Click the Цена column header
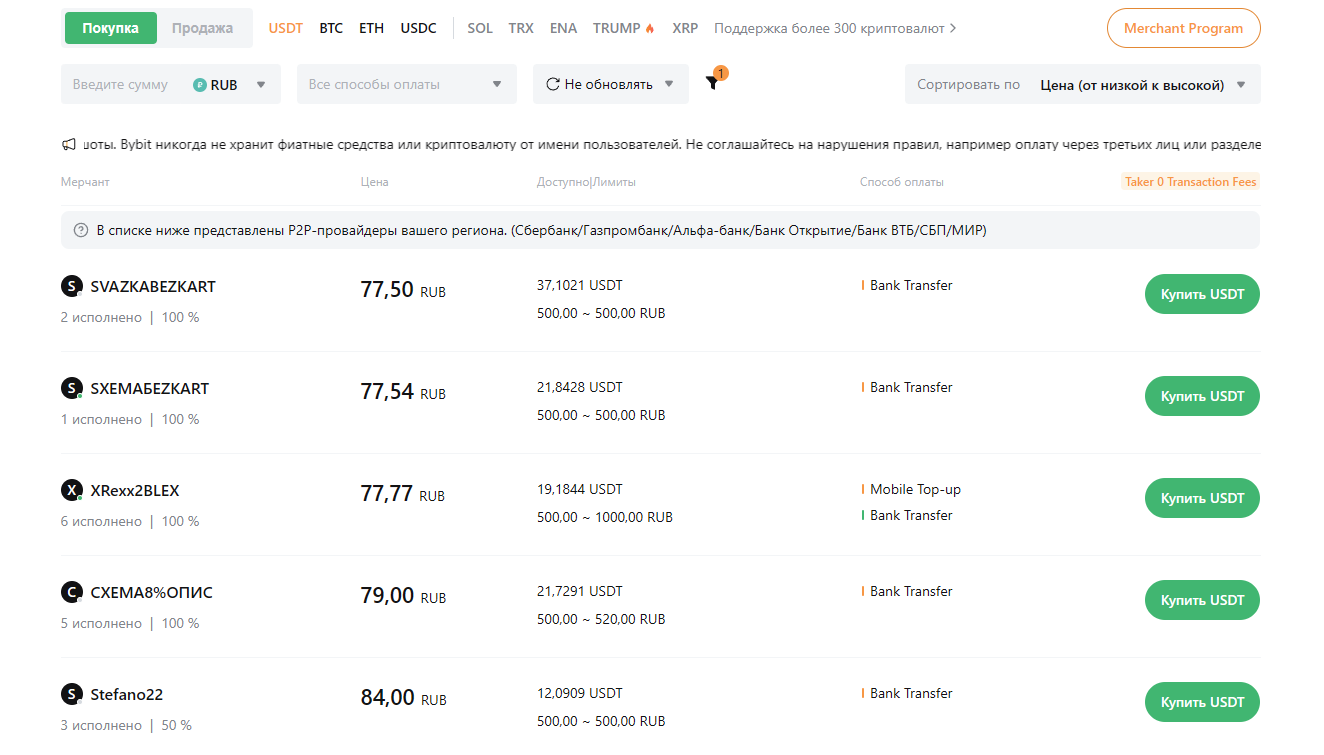The height and width of the screenshot is (755, 1324). 375,183
